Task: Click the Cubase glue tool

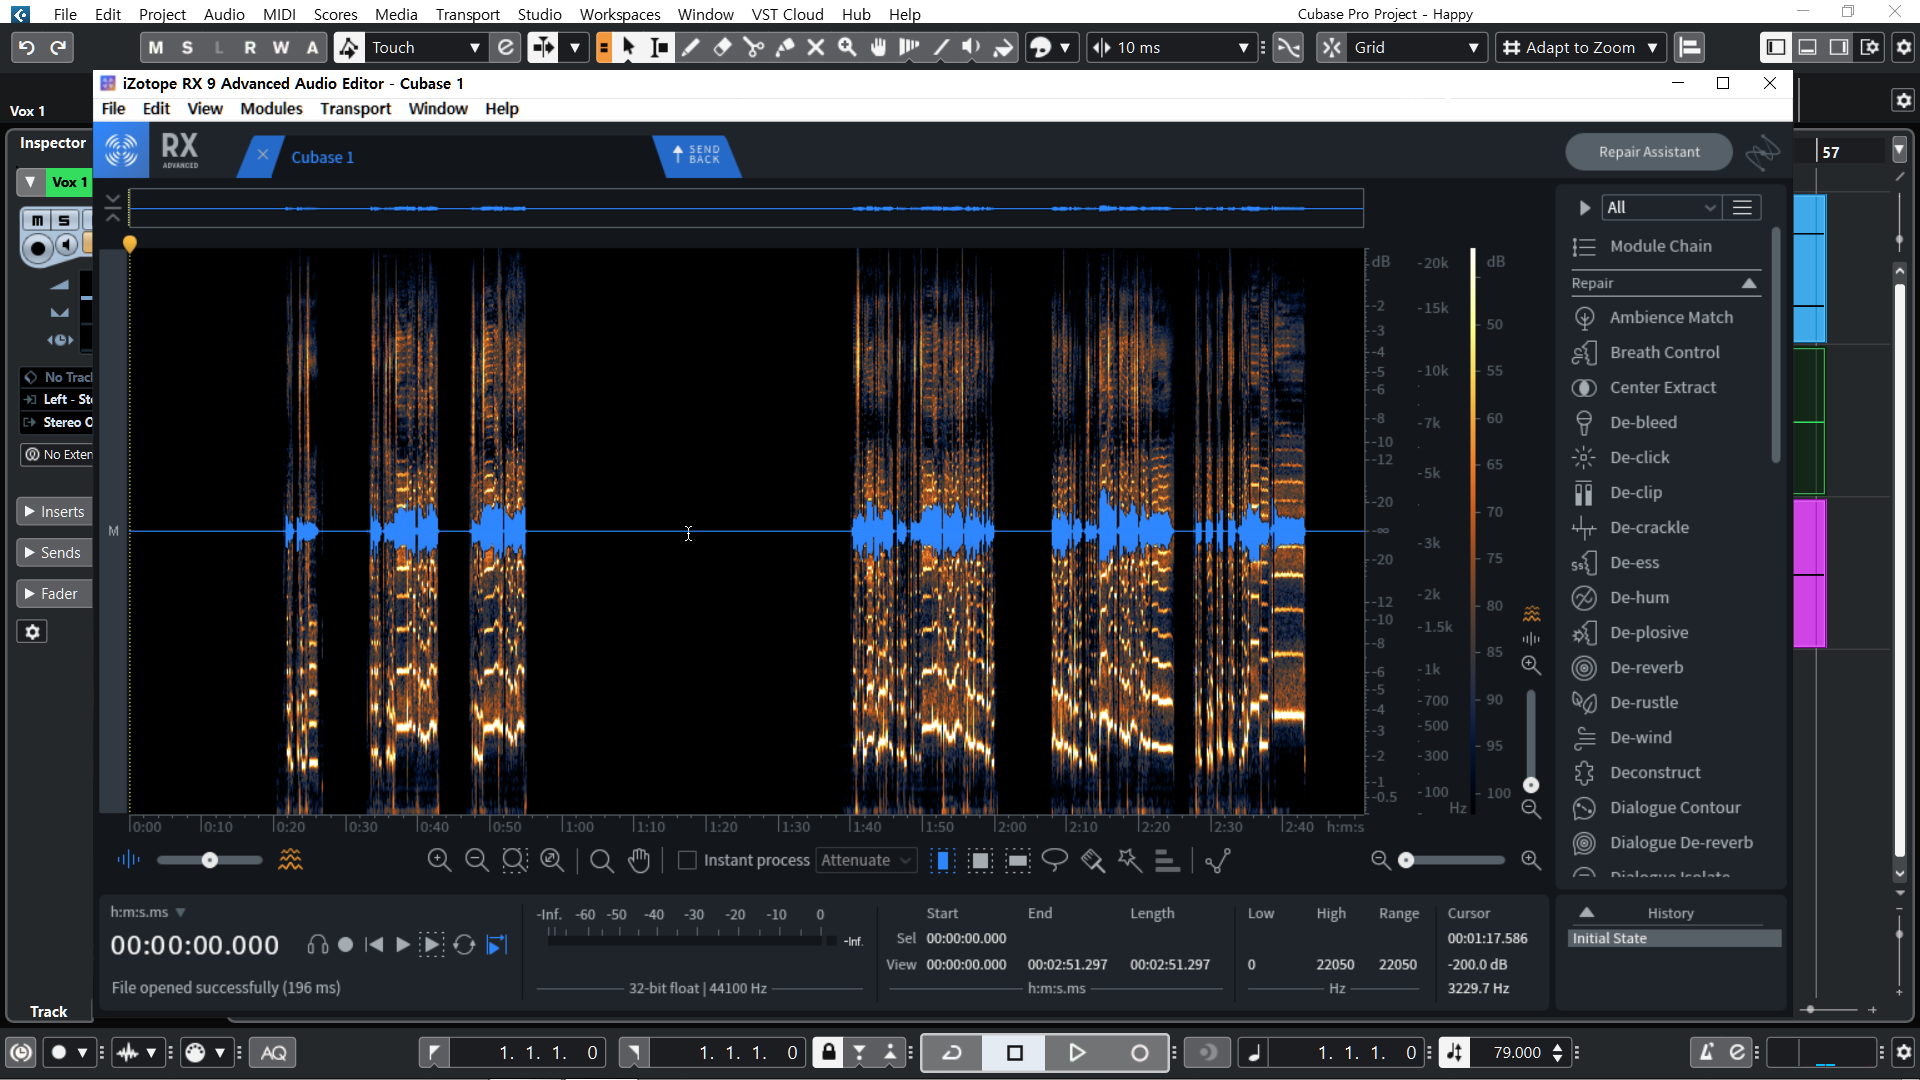Action: tap(785, 47)
